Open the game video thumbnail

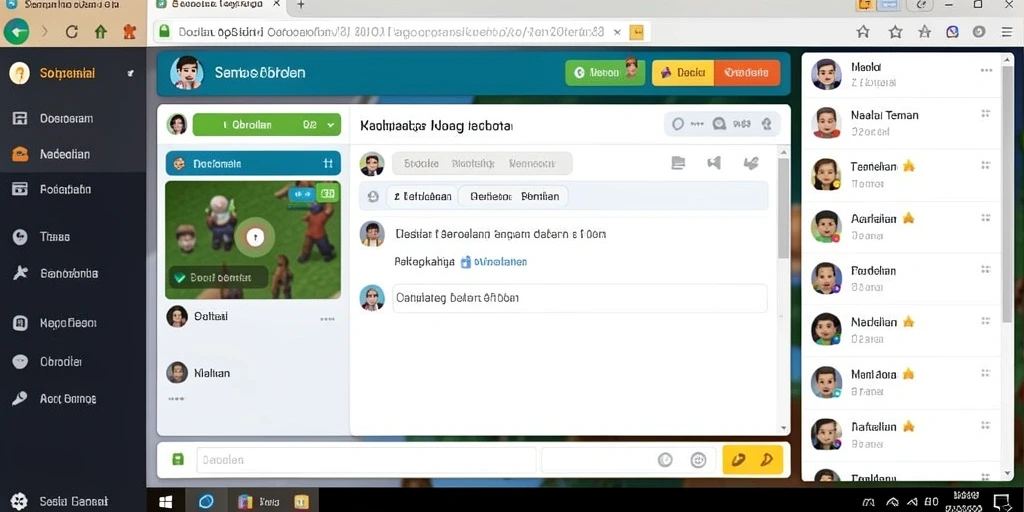[253, 240]
